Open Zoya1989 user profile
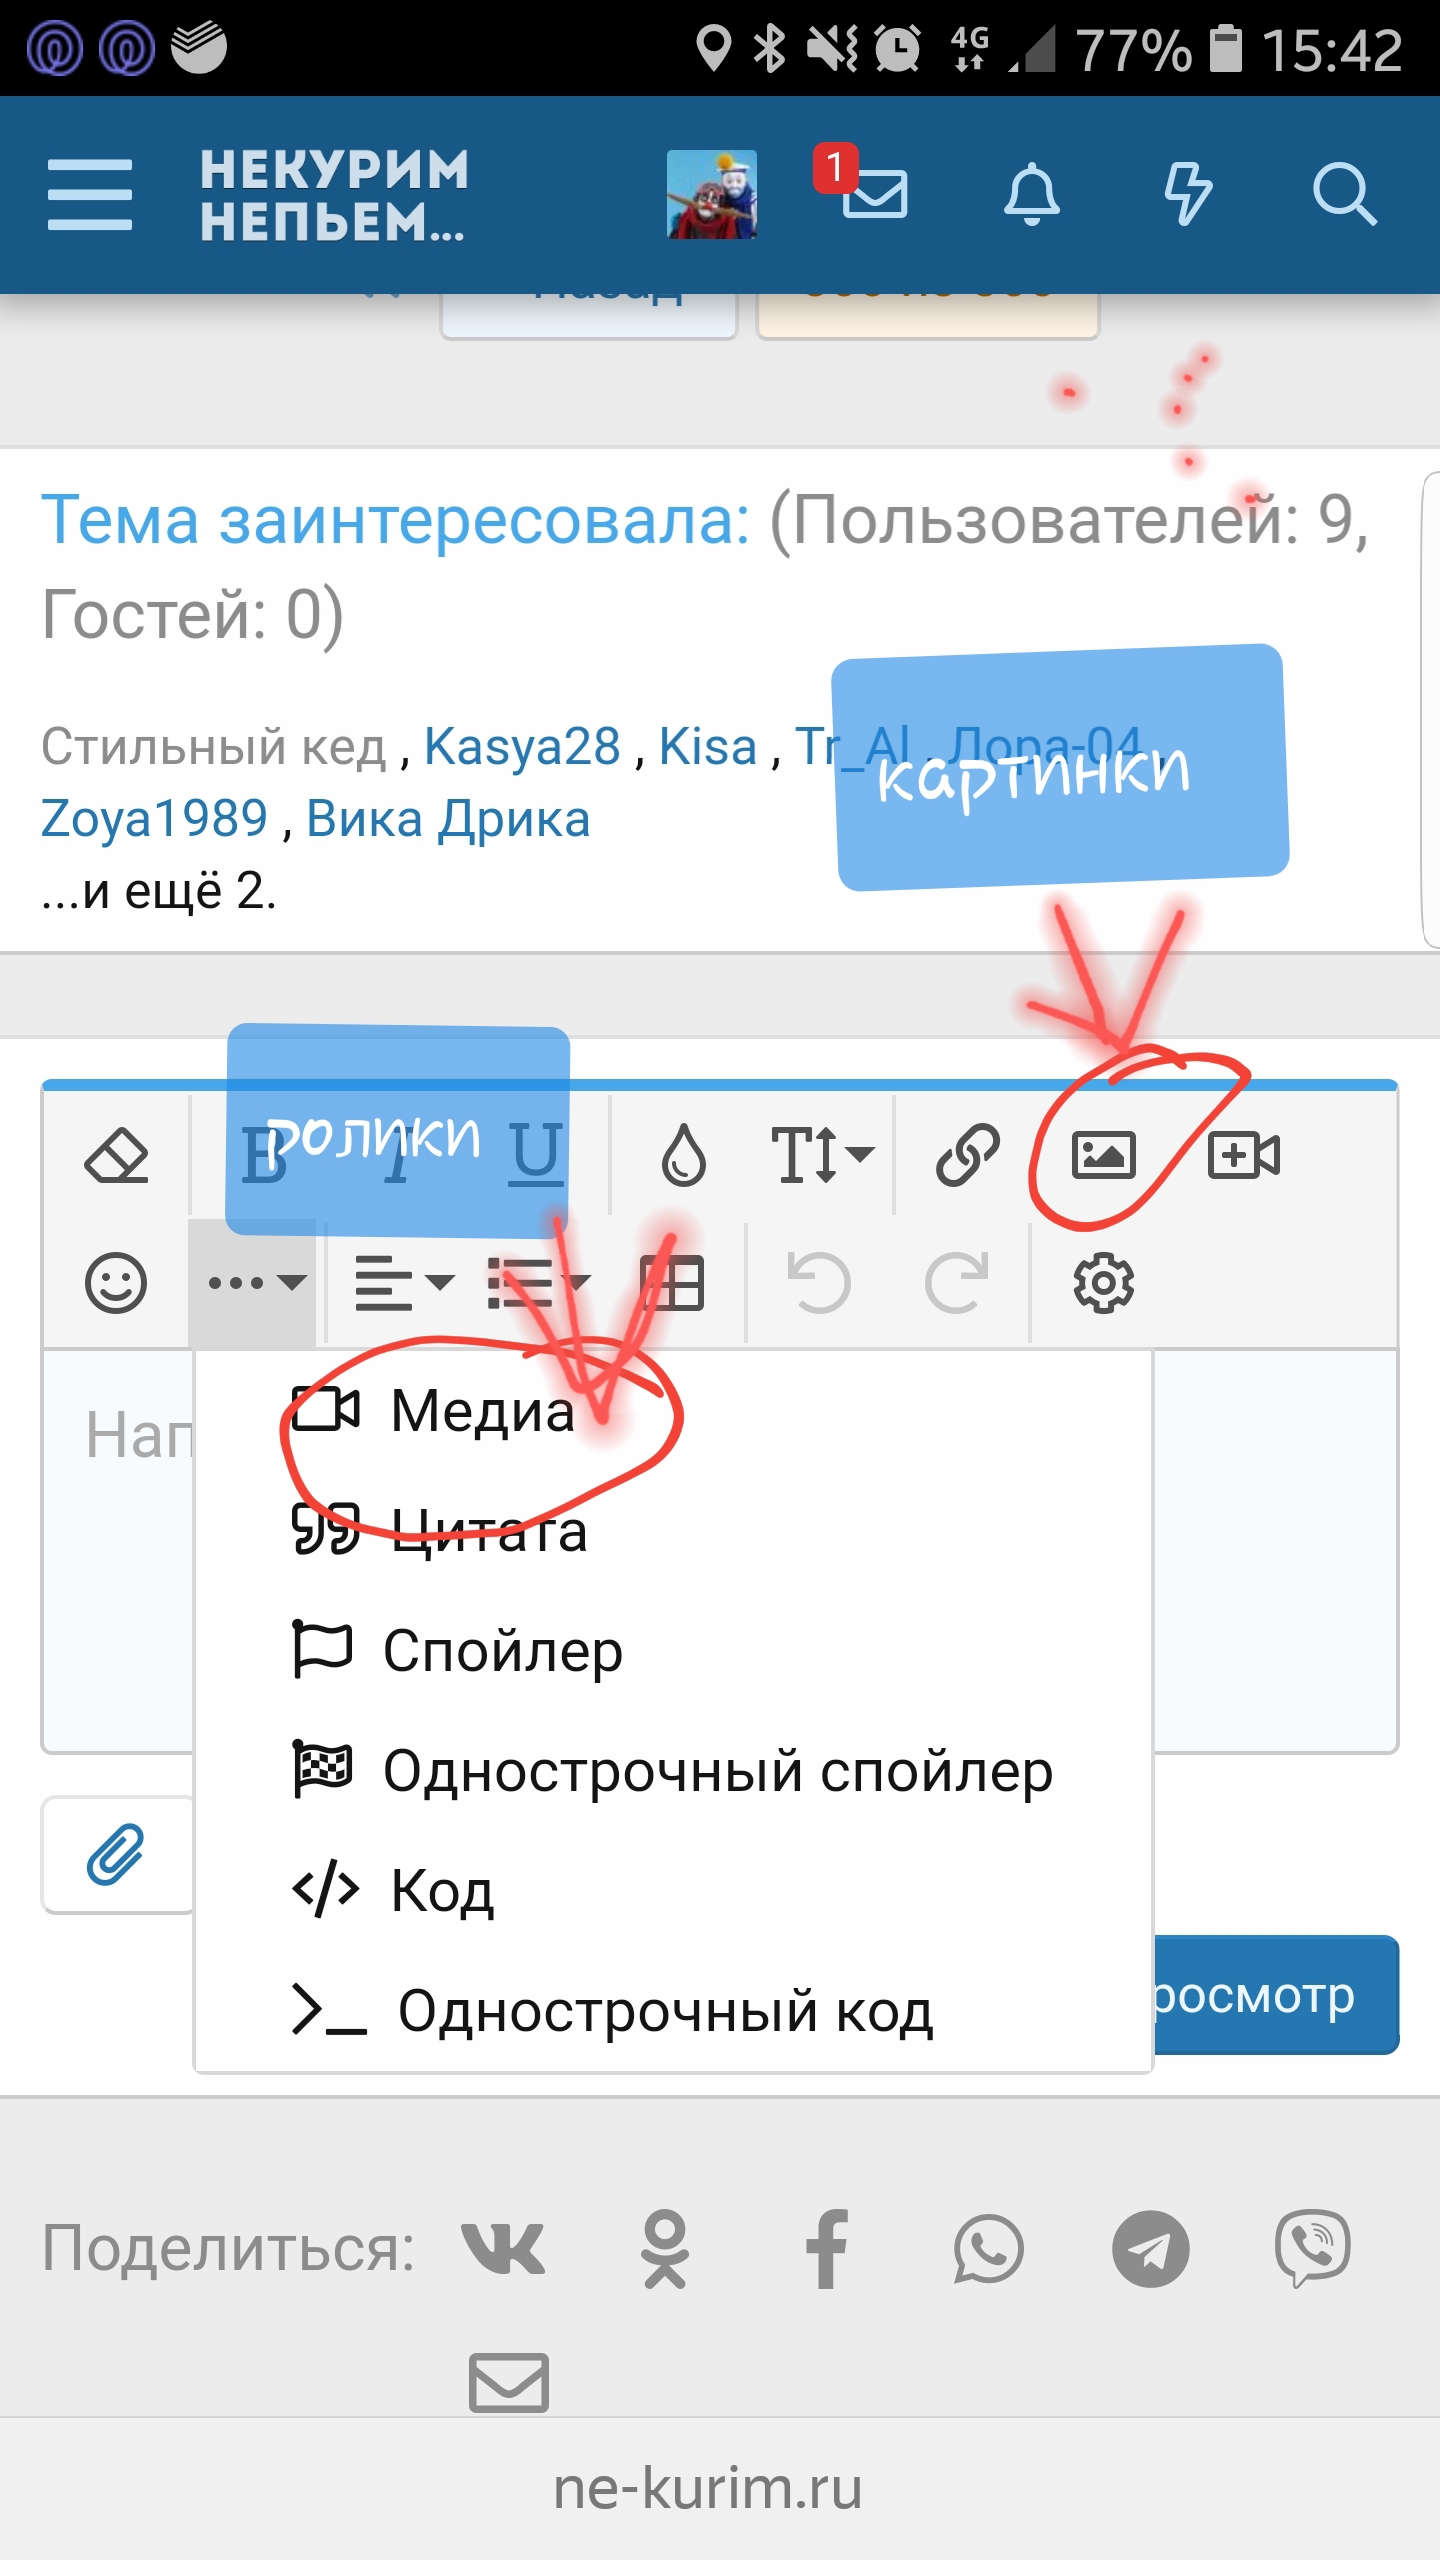Viewport: 1440px width, 2560px height. (x=154, y=819)
